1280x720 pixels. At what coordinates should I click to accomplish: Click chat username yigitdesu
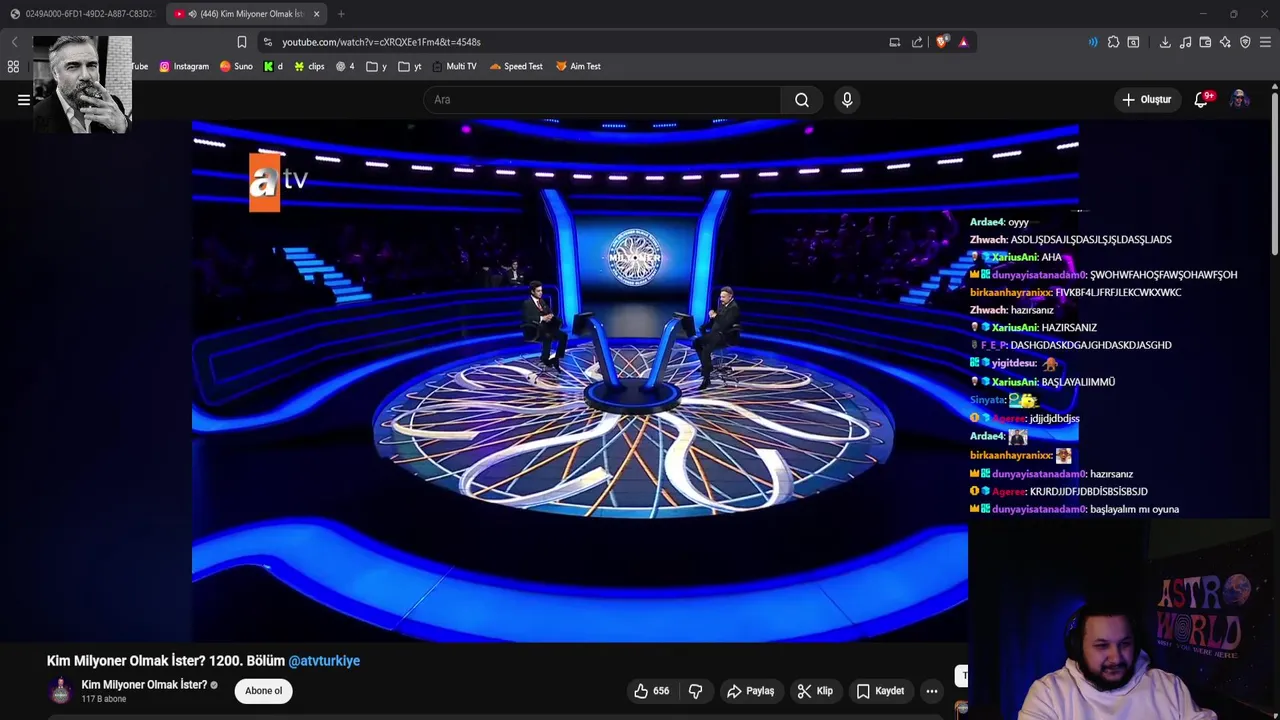[x=1014, y=364]
